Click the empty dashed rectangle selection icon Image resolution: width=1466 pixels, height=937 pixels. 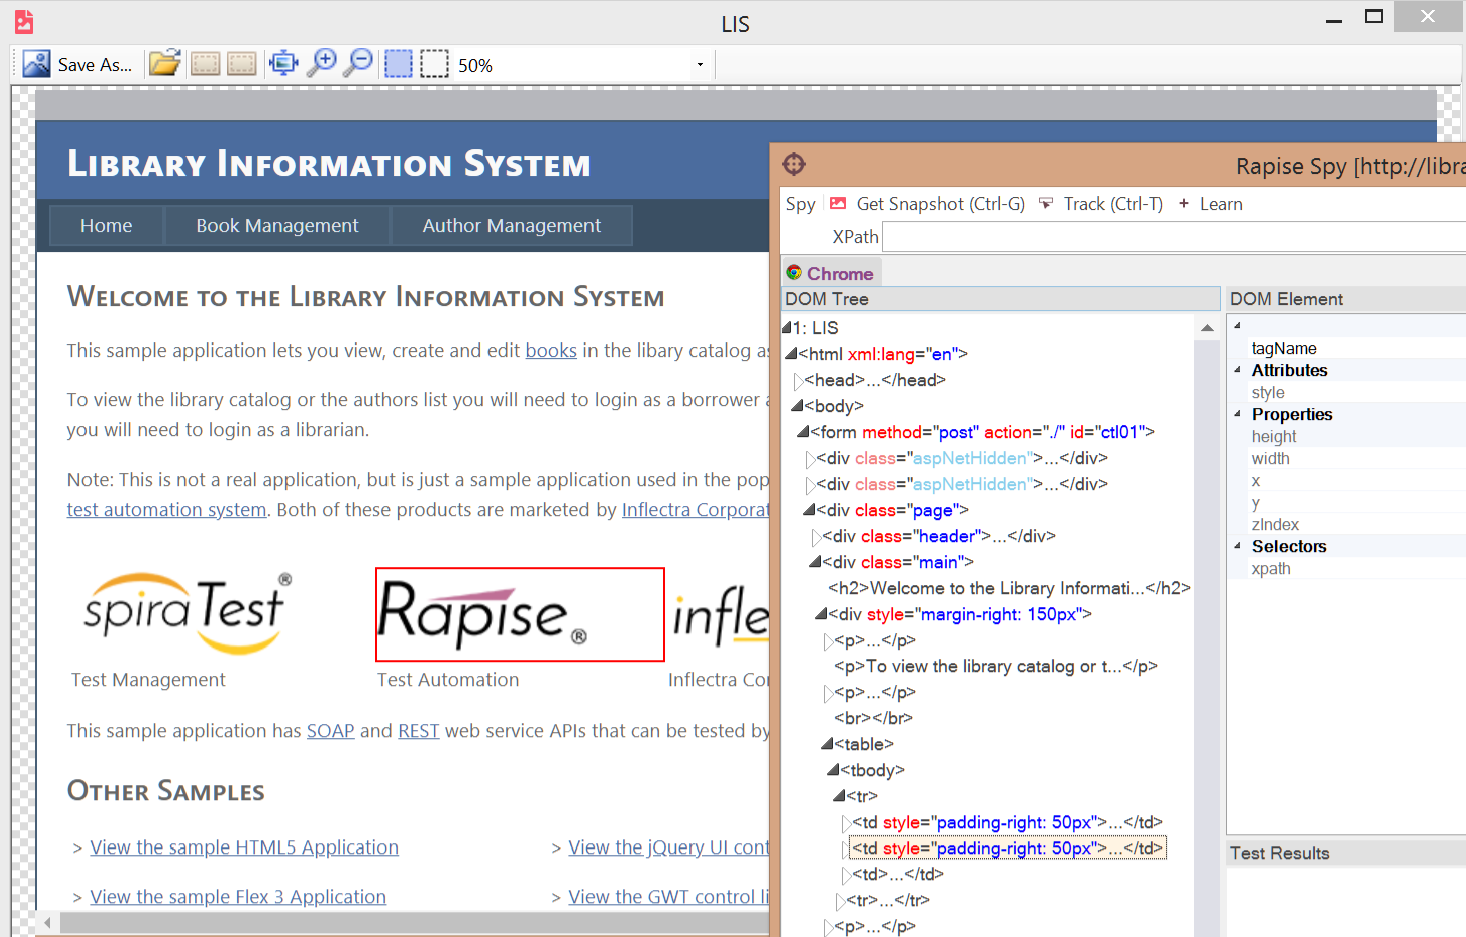pos(434,64)
